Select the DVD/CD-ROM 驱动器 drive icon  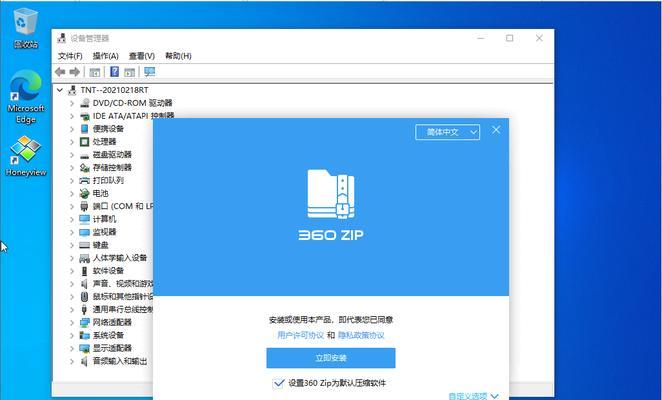(84, 103)
